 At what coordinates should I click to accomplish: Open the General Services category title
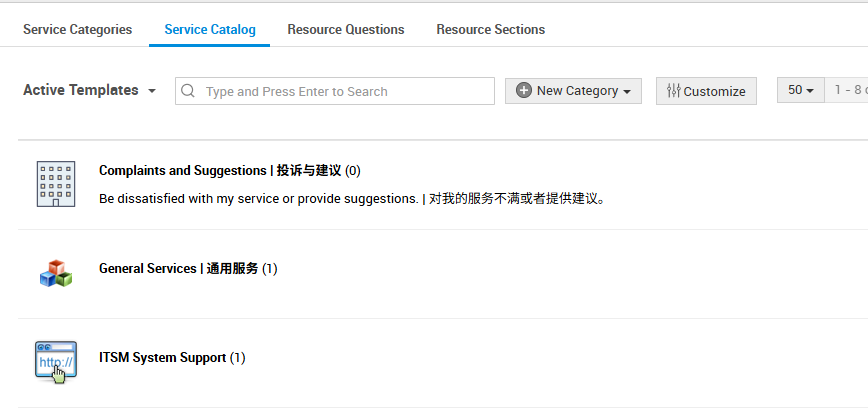188,268
